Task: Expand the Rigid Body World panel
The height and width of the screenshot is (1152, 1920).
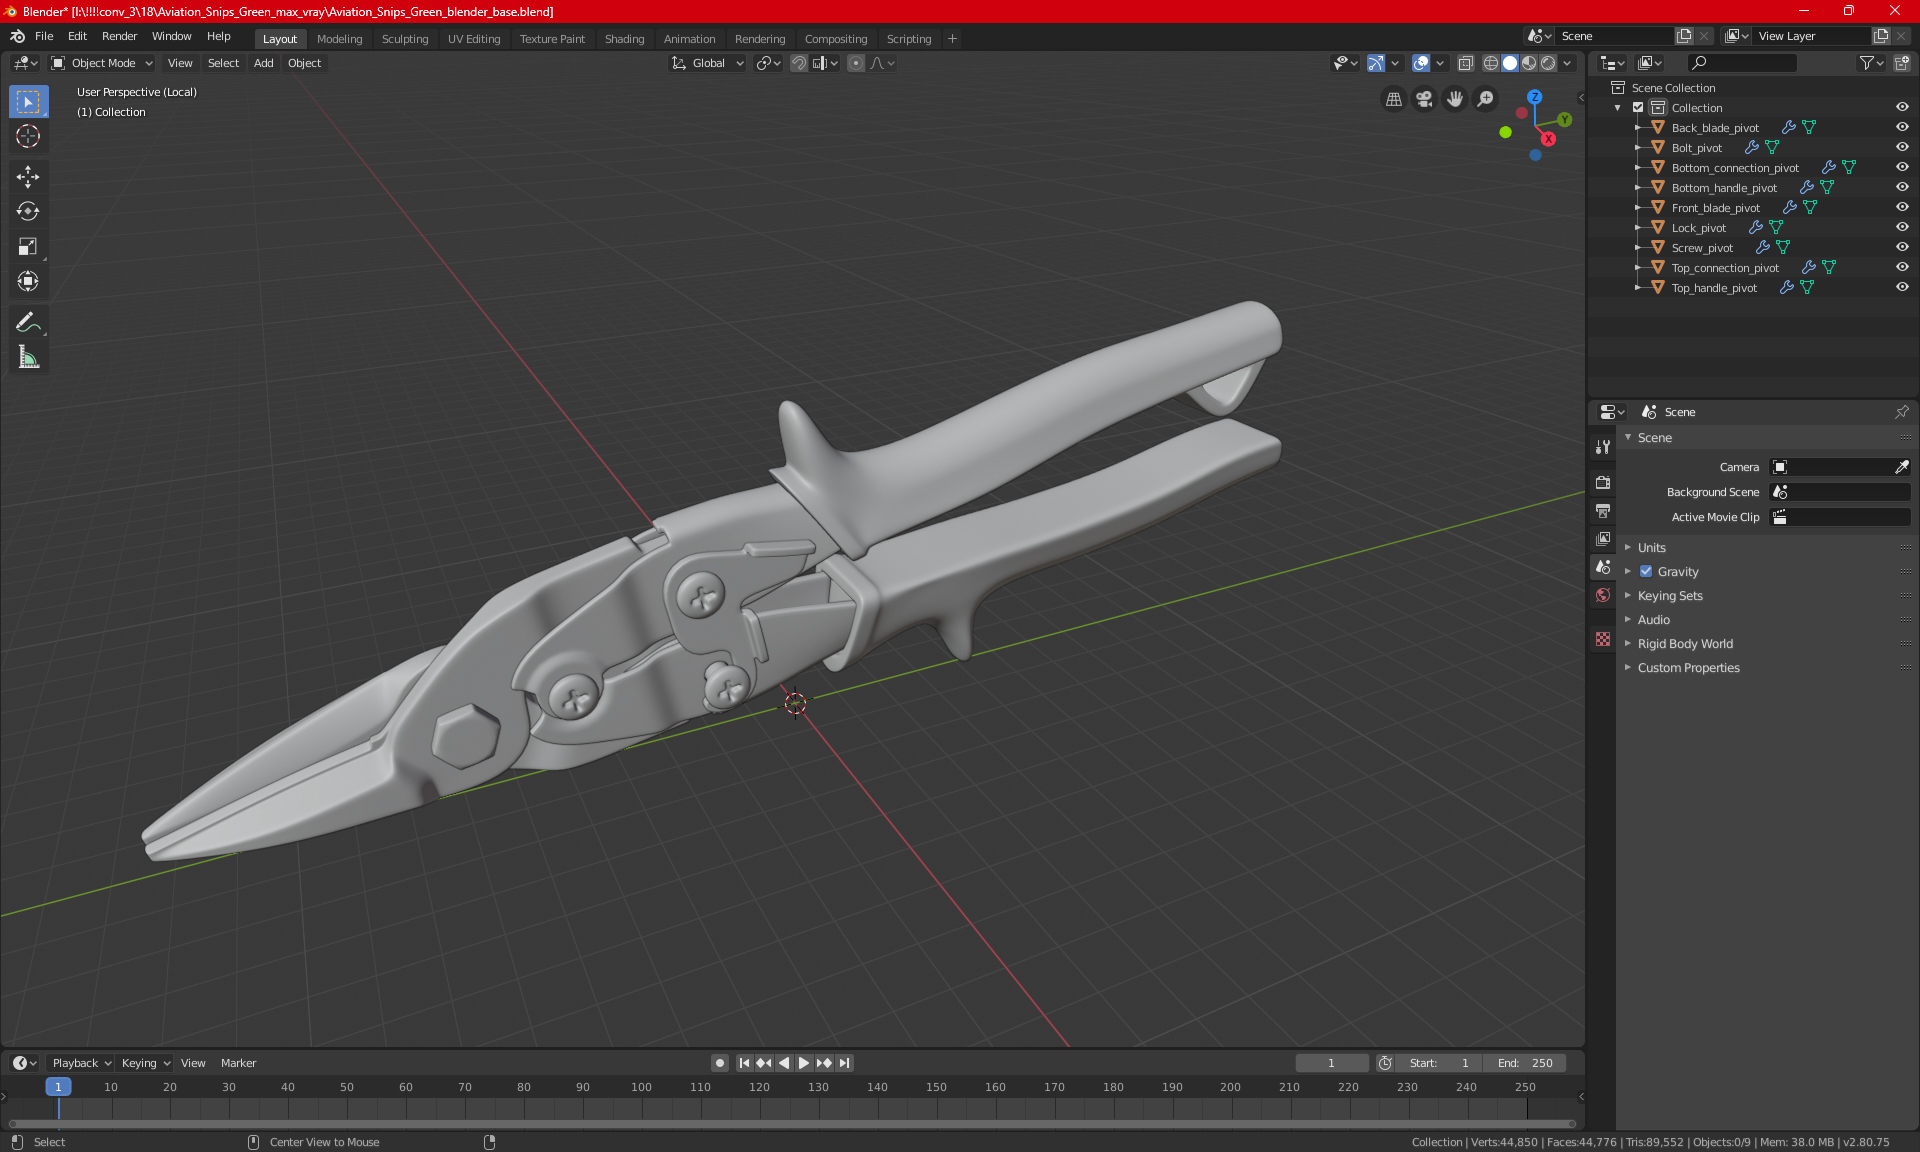Action: pyautogui.click(x=1684, y=643)
